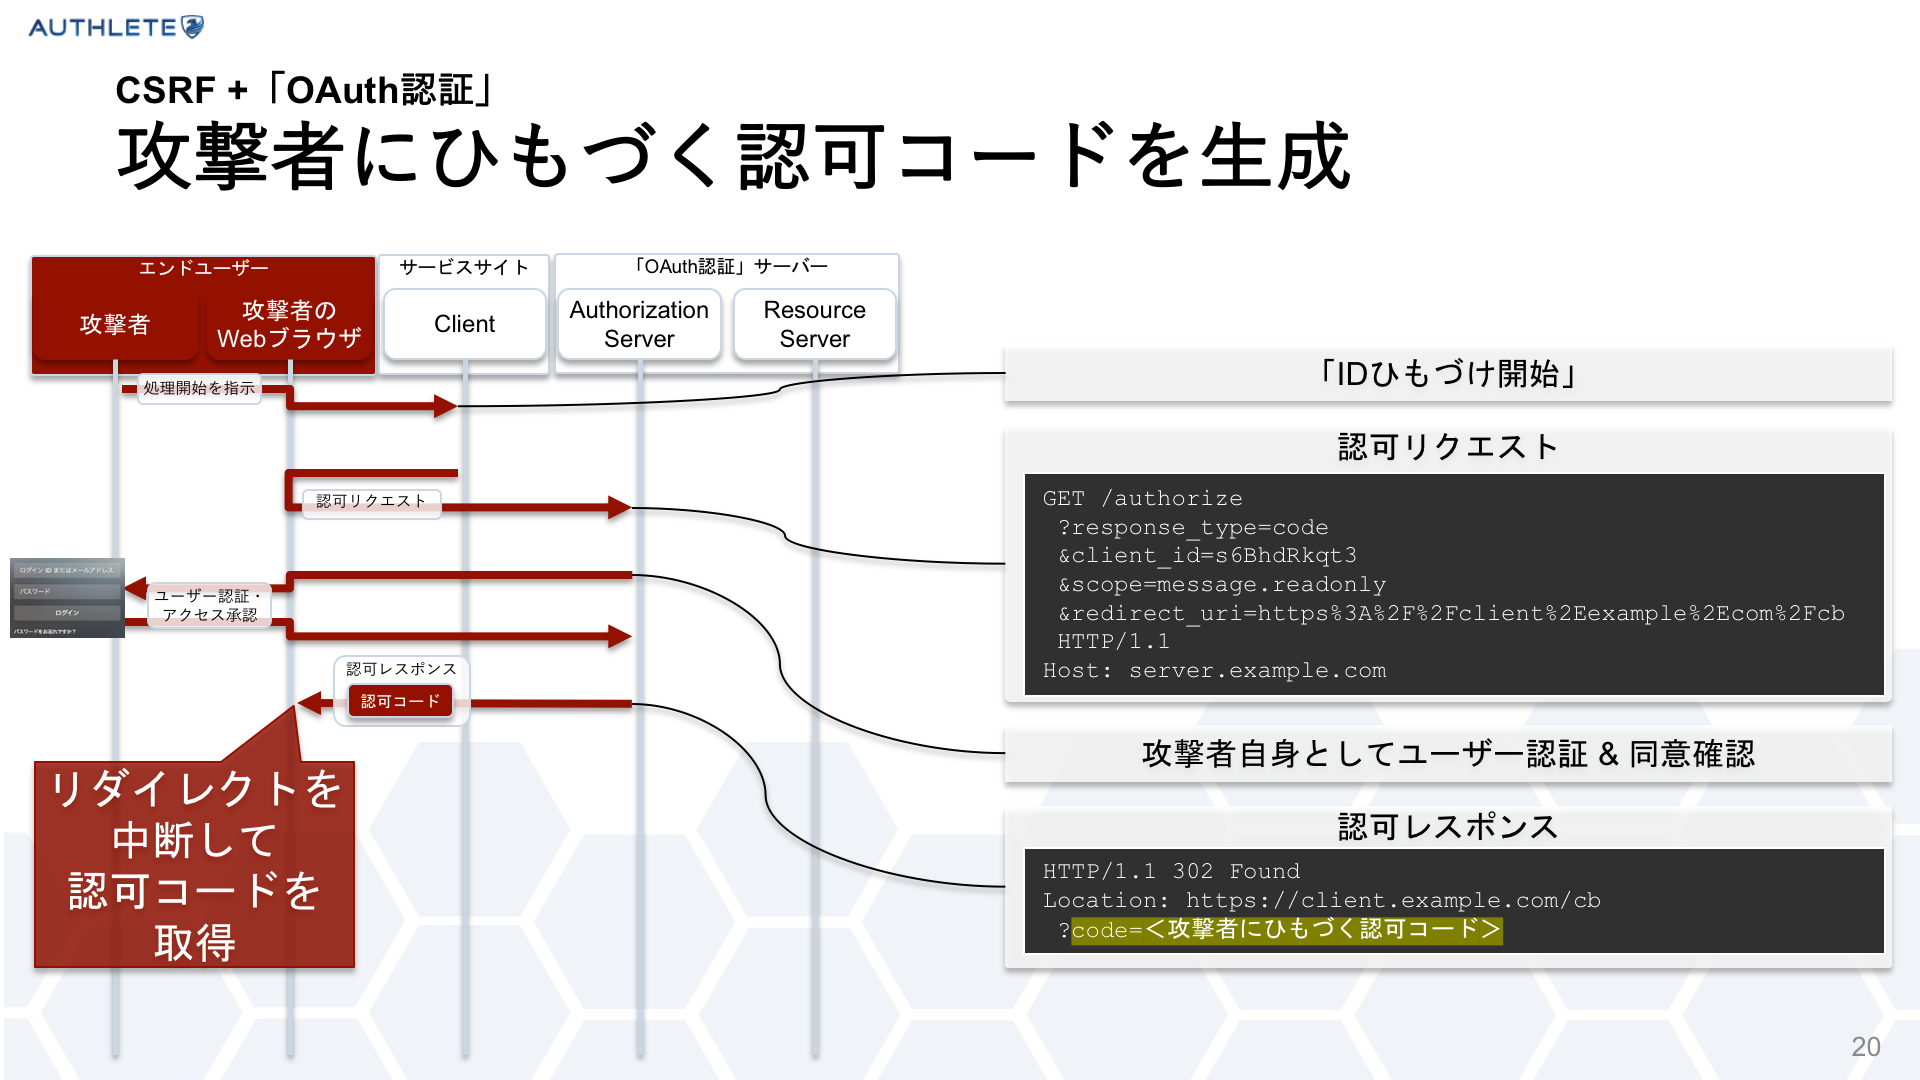
Task: Click the 認可リクエスト panel heading
Action: (1447, 446)
